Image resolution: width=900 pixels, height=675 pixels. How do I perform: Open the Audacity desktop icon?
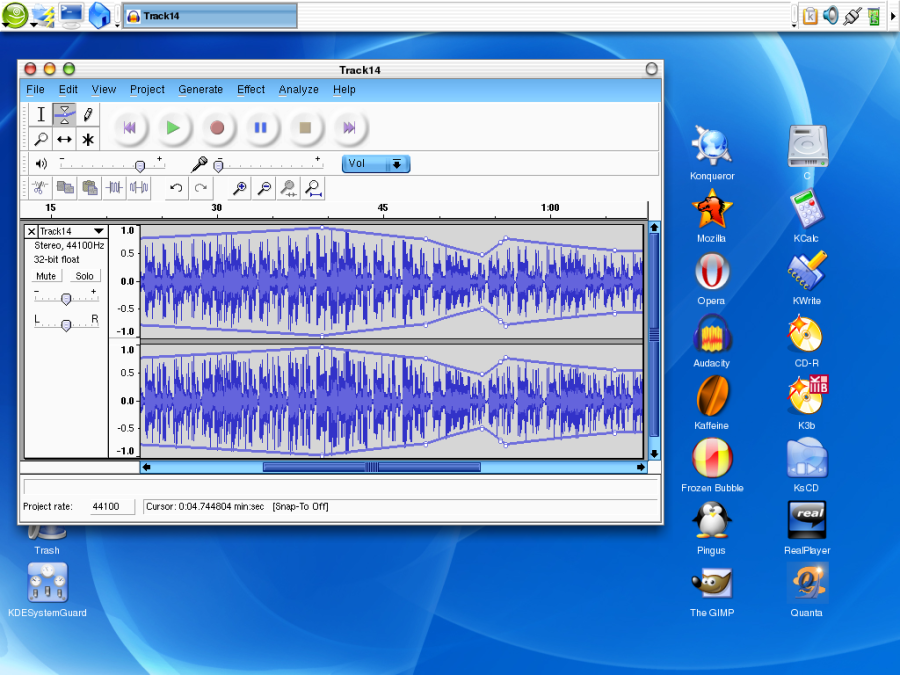coord(712,342)
